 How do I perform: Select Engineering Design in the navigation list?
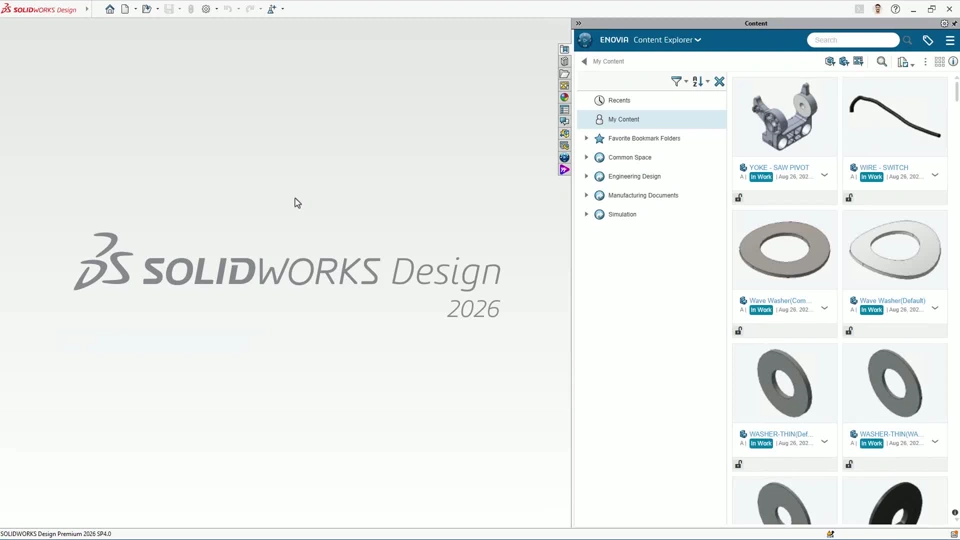point(634,176)
